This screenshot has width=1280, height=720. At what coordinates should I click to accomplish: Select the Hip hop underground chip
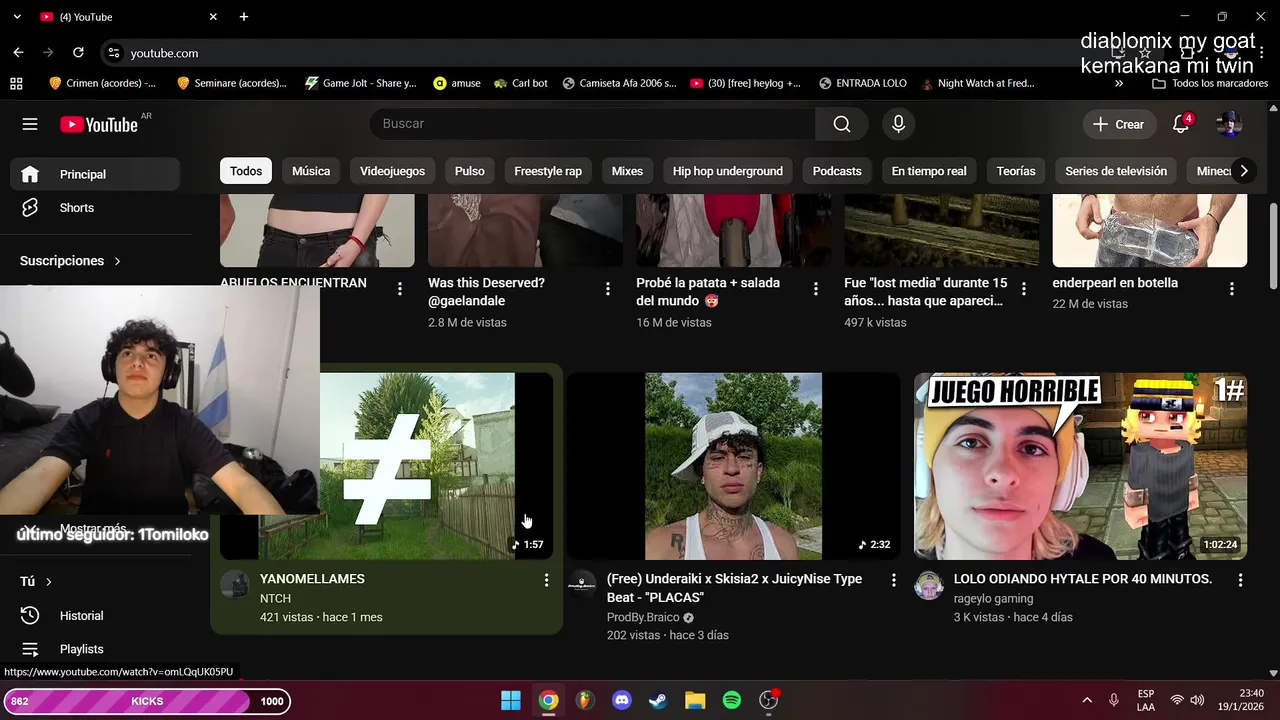[728, 171]
